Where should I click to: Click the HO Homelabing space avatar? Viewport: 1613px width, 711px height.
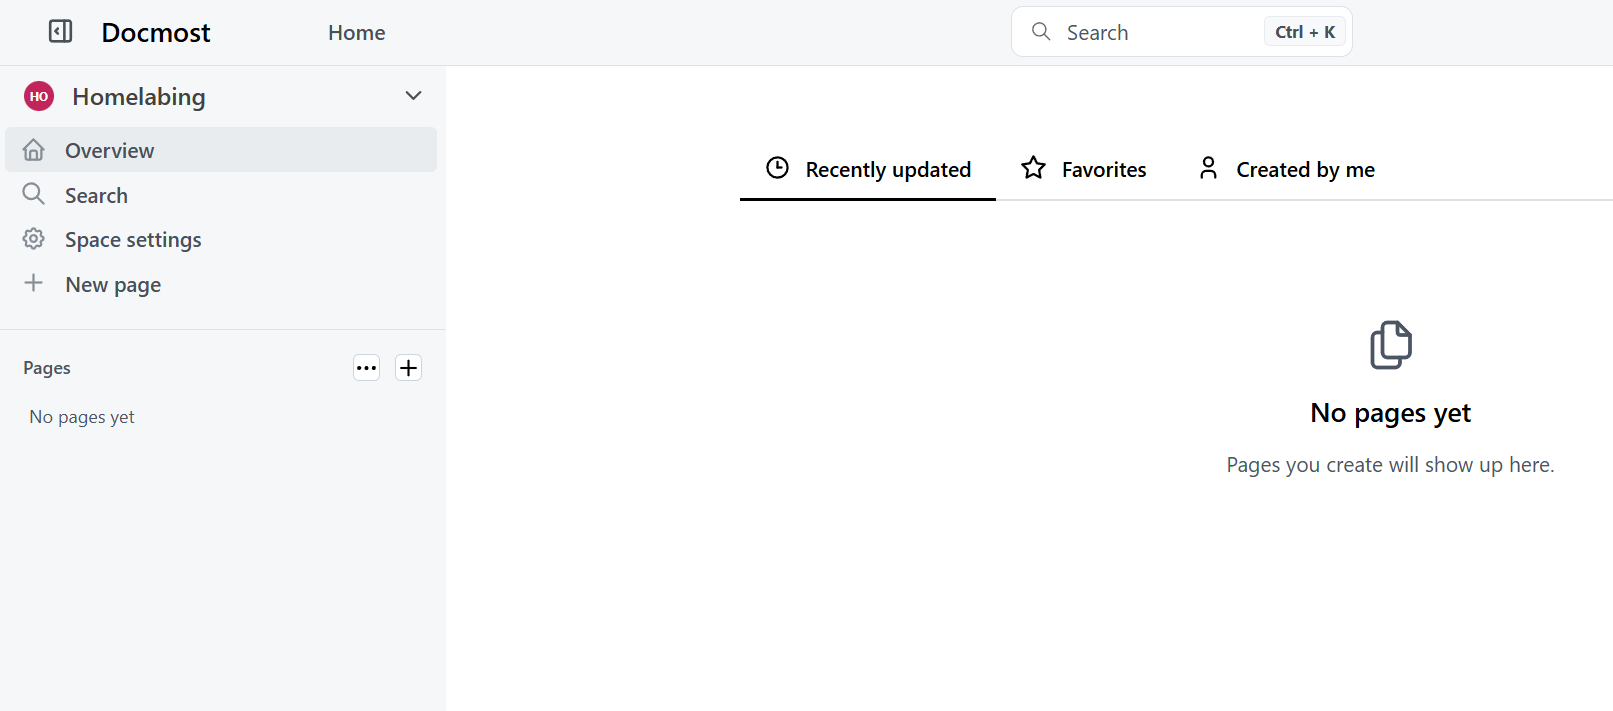39,96
